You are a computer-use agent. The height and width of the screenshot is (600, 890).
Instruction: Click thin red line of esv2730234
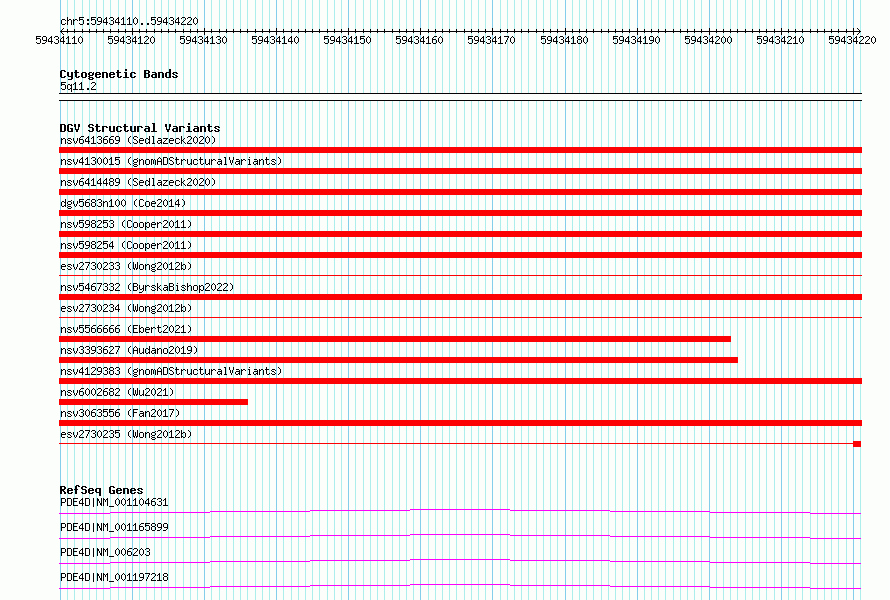tap(460, 318)
